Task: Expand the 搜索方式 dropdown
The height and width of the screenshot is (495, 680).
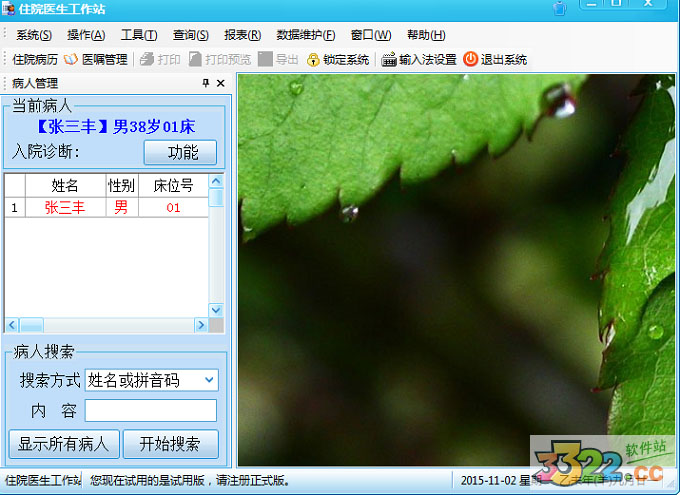Action: 208,380
